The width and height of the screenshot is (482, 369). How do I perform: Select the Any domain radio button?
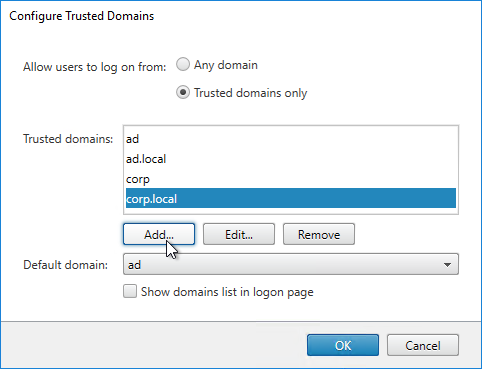point(183,64)
